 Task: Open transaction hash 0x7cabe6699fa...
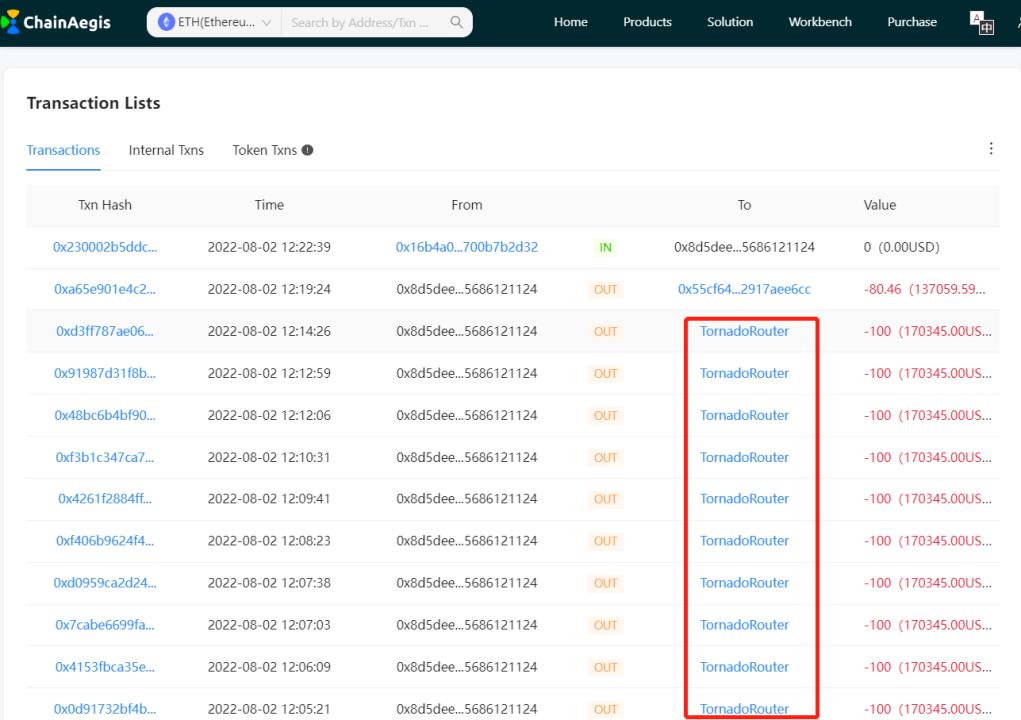point(105,625)
